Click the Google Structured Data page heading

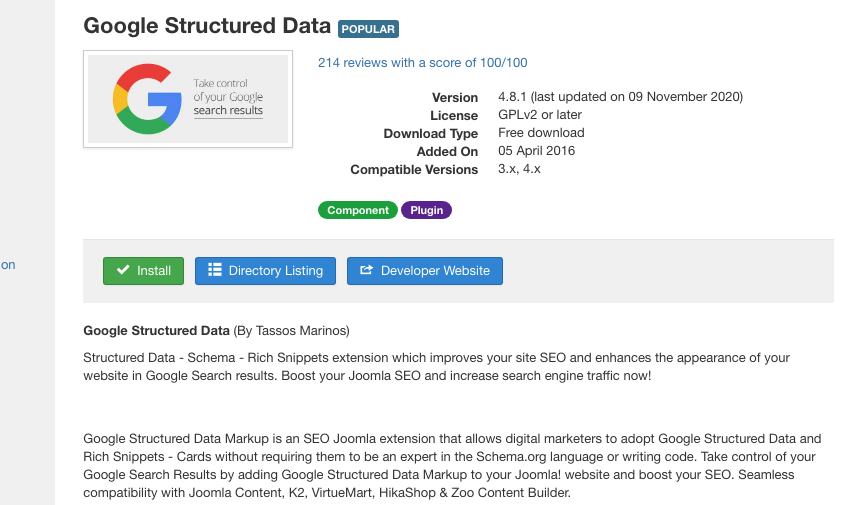207,26
